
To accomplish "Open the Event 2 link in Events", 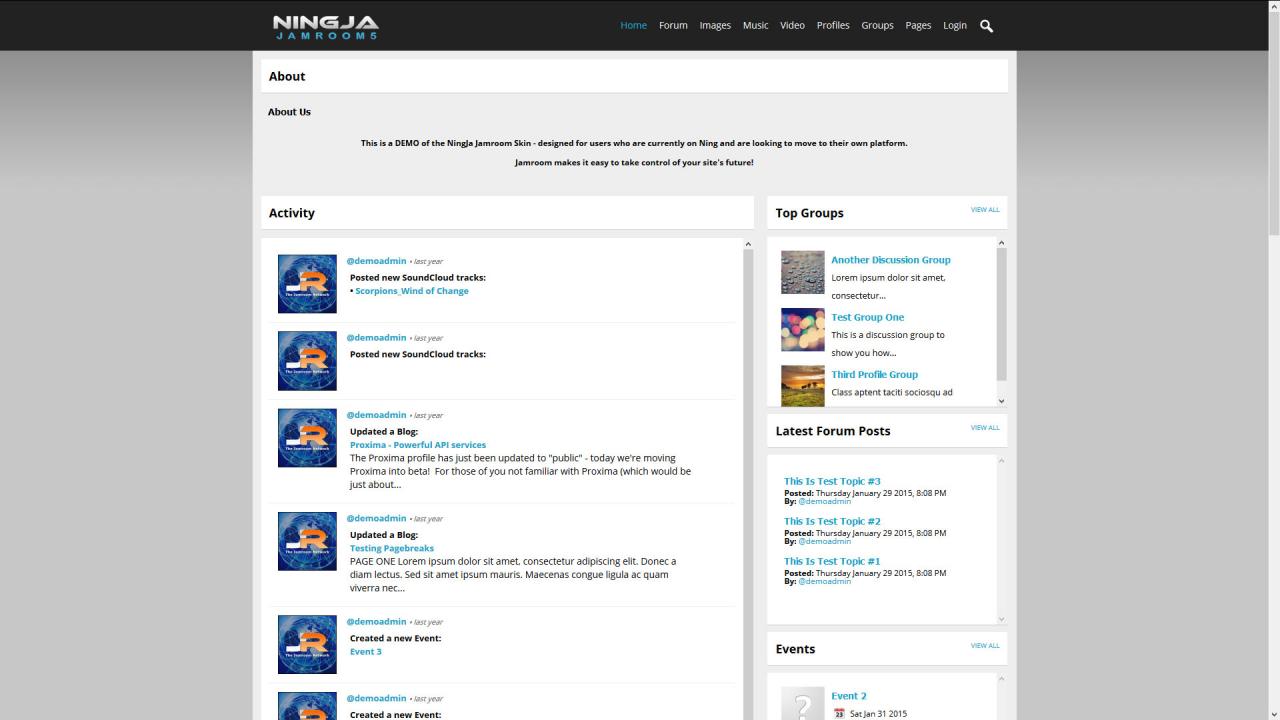I will click(849, 696).
